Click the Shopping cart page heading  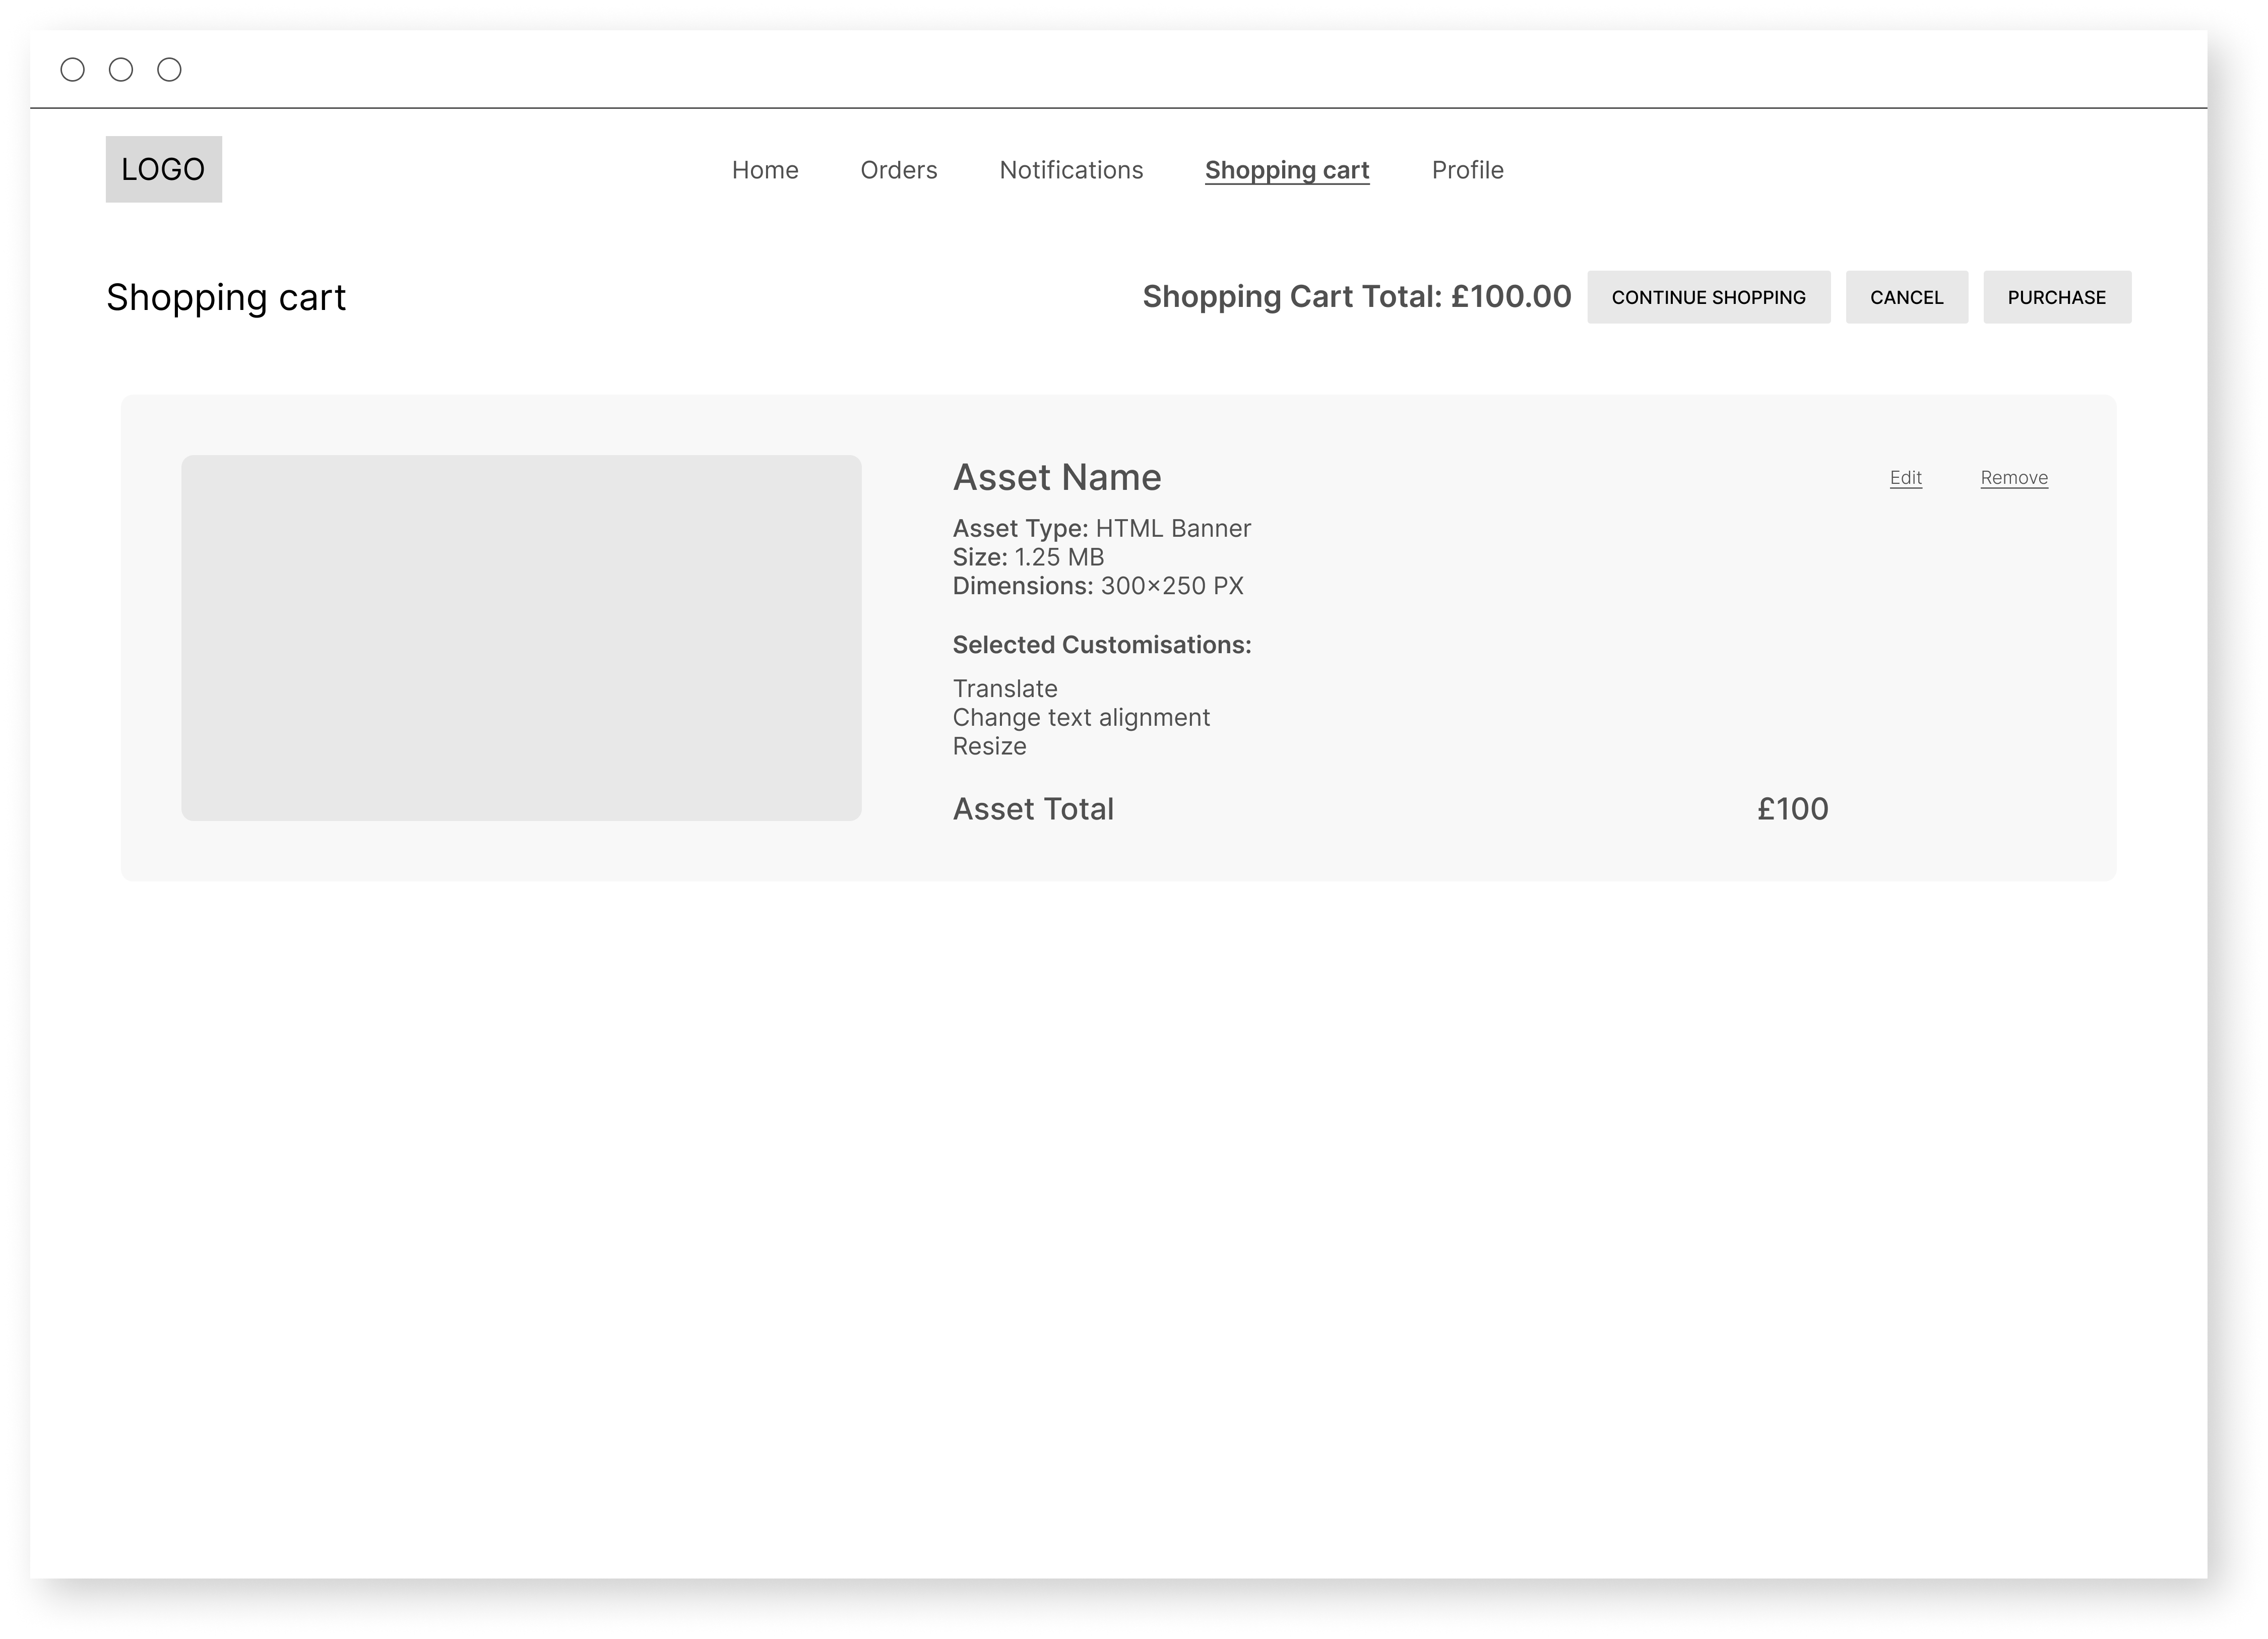(226, 298)
